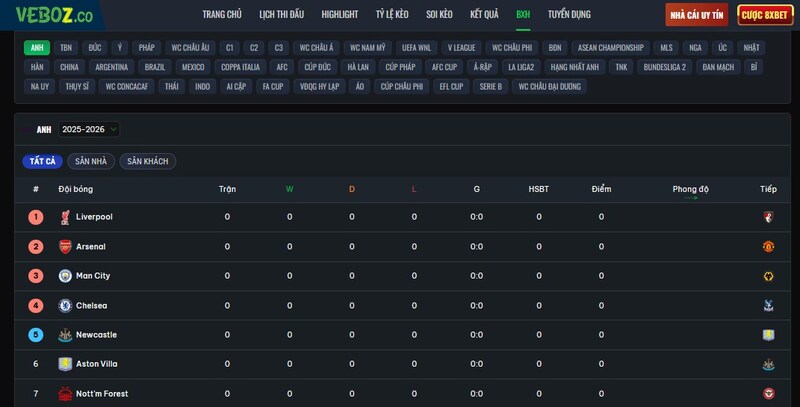Click the Newcastle club crest

pos(65,335)
